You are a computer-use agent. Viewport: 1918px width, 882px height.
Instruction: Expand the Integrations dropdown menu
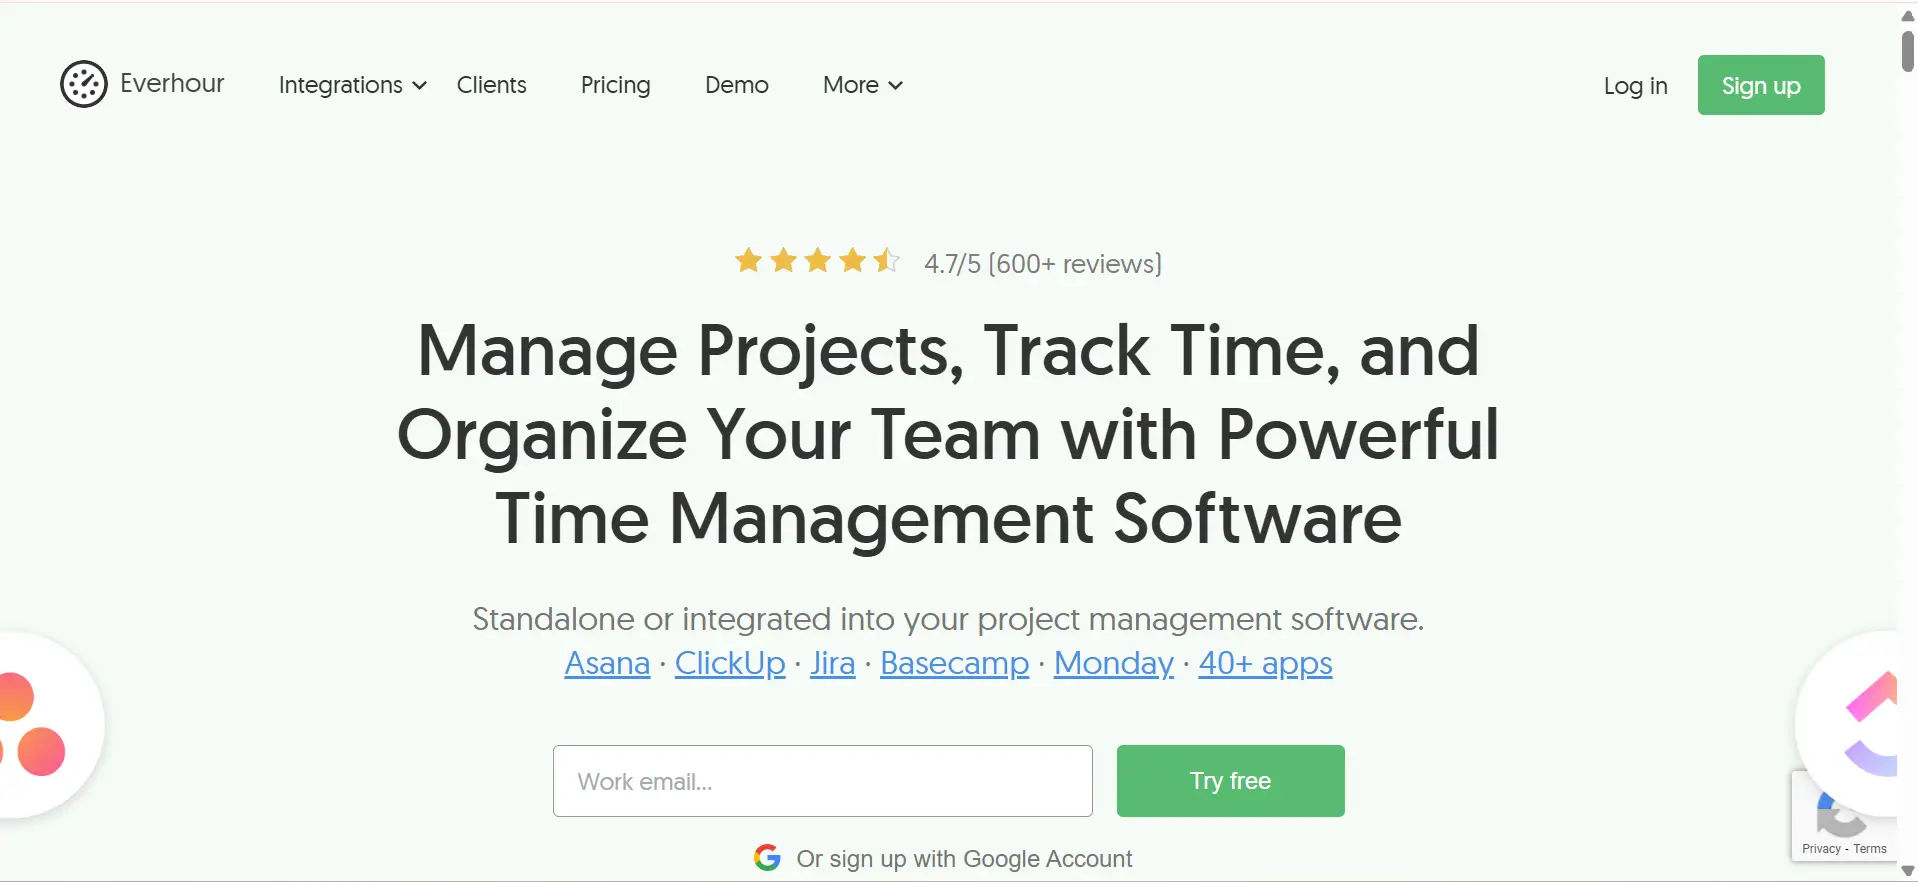(352, 85)
